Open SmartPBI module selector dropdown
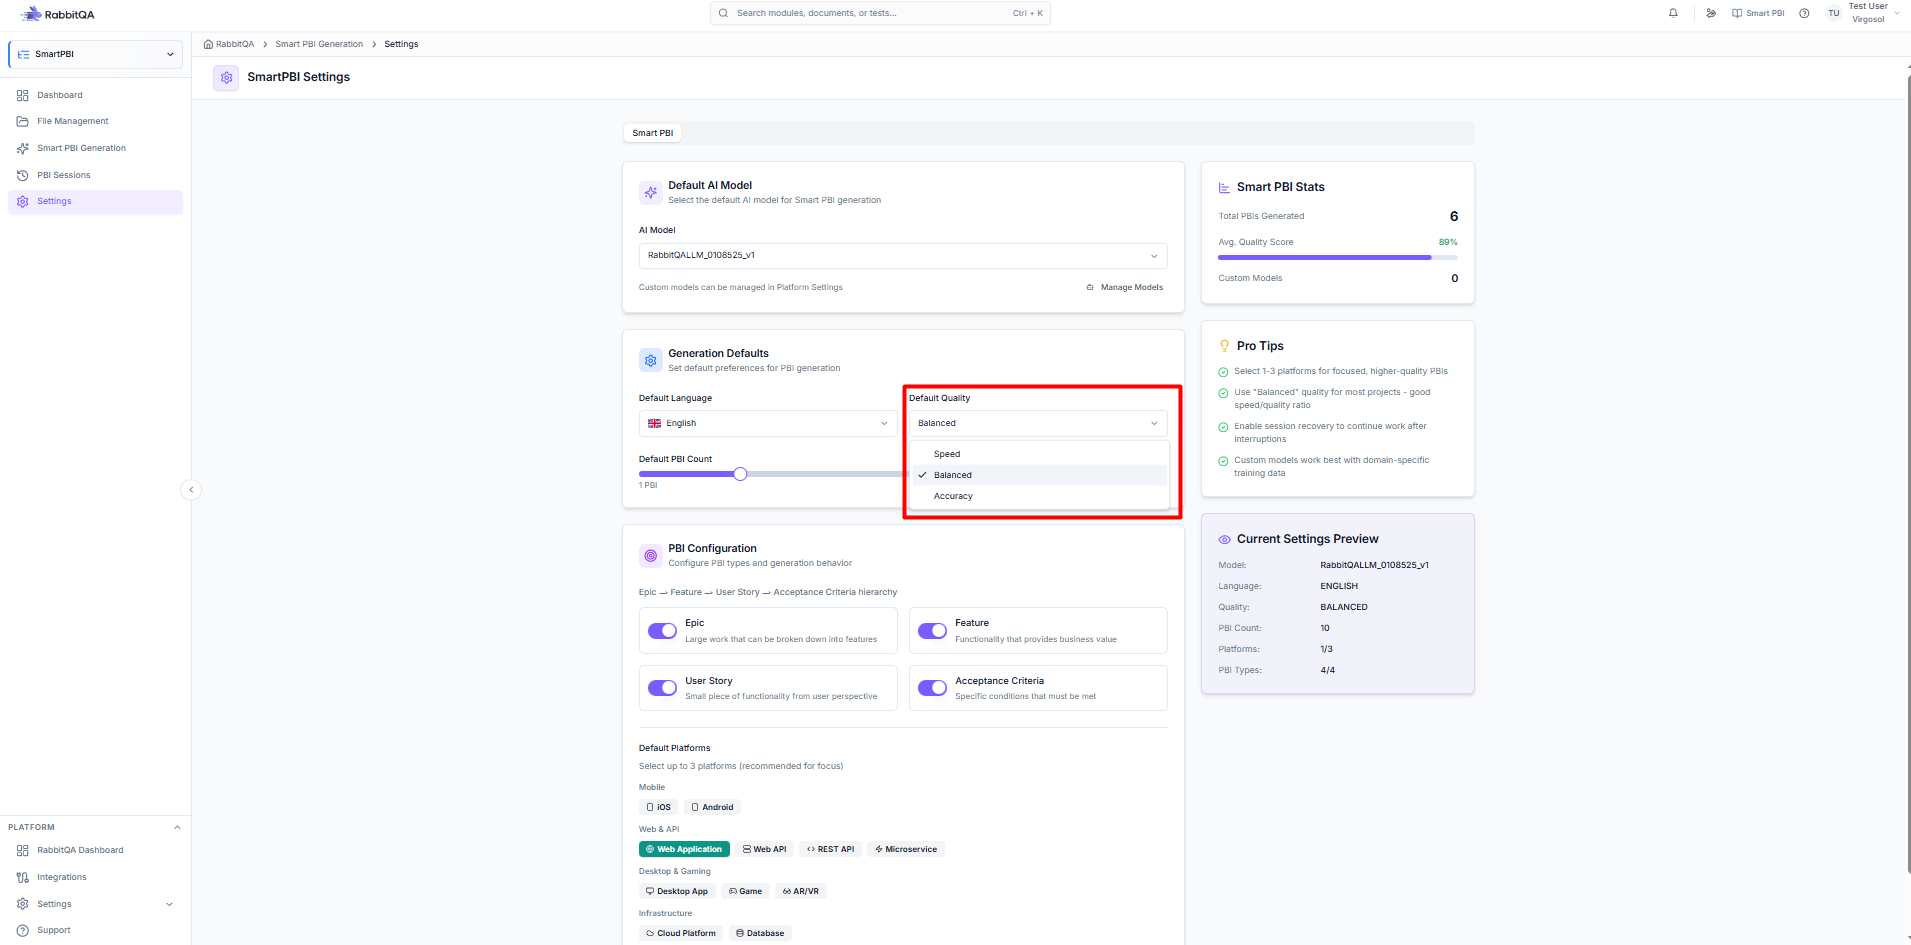 coord(96,54)
